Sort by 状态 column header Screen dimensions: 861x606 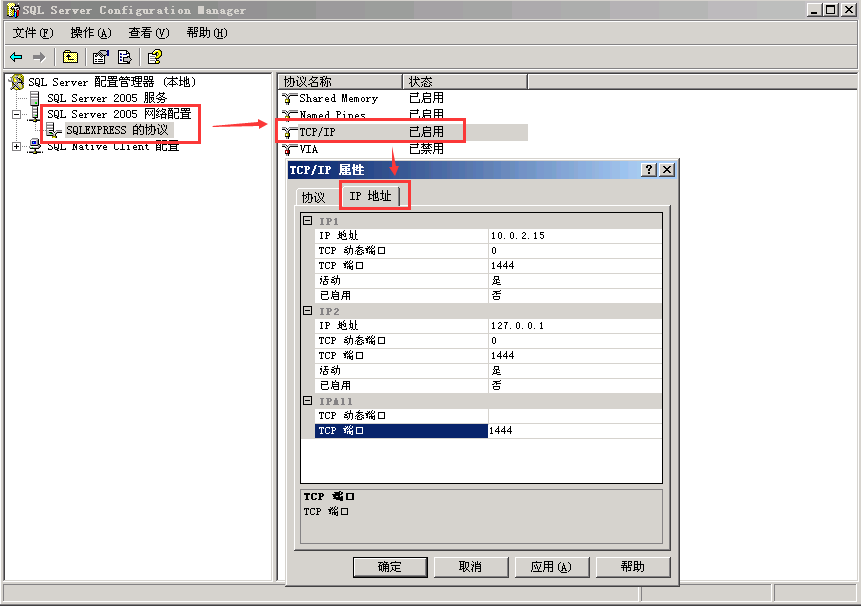coord(465,82)
